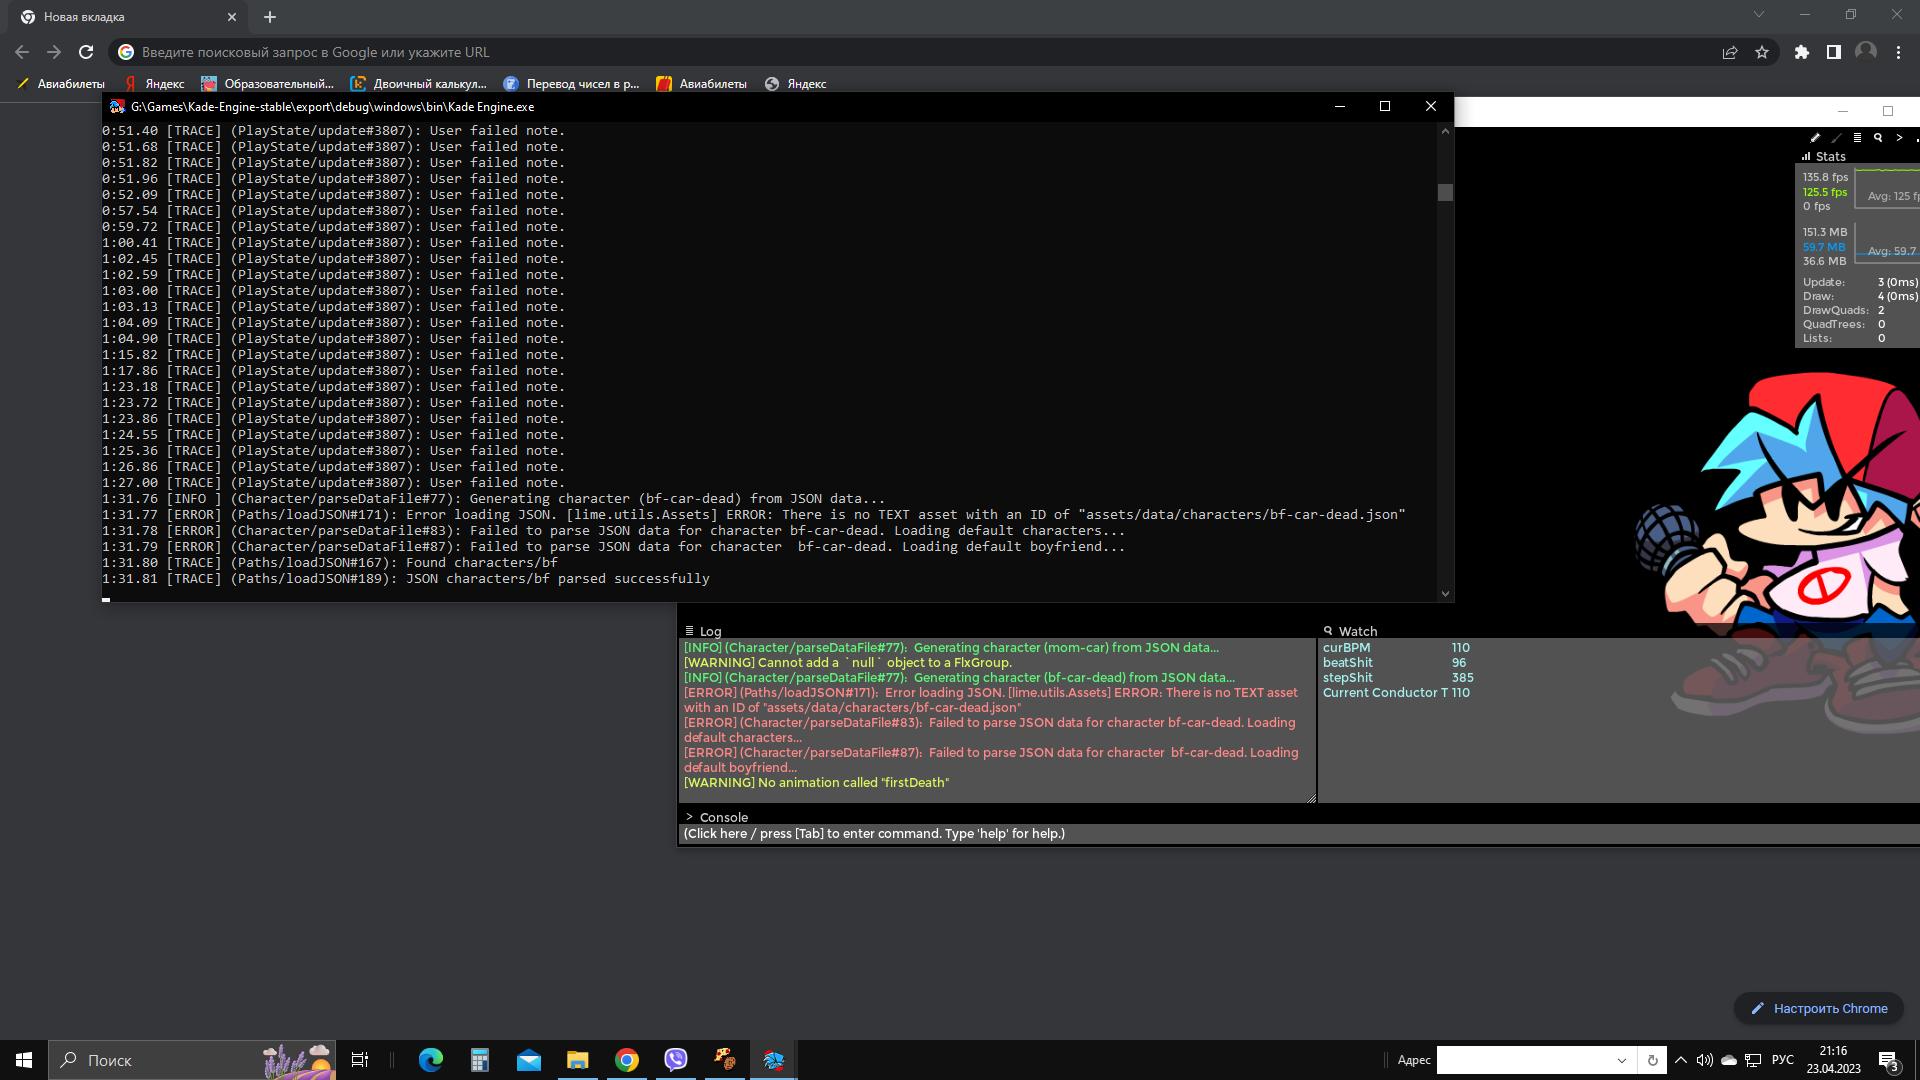The height and width of the screenshot is (1080, 1920).
Task: Click the Настроить Chrome button
Action: point(1819,1008)
